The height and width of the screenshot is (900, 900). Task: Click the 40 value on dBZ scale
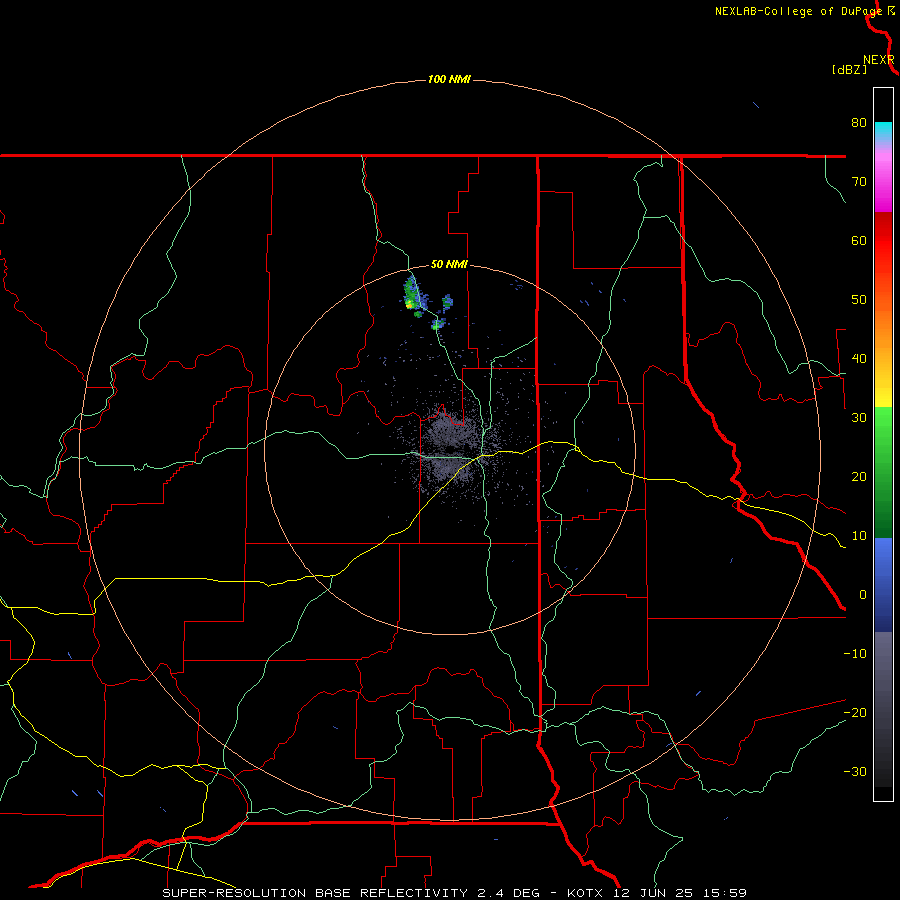point(859,359)
